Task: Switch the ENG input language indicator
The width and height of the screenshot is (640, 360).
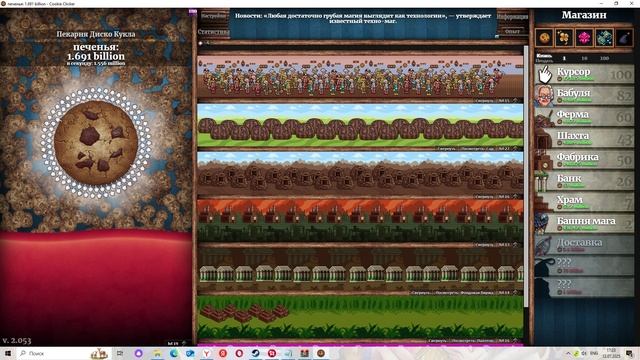Action: point(594,353)
